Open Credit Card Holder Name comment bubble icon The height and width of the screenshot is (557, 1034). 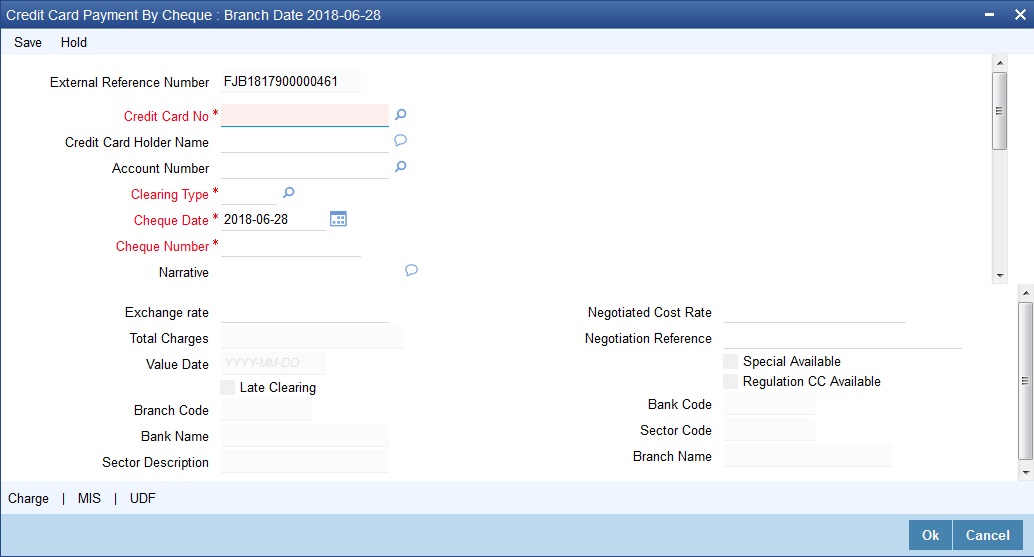(x=400, y=140)
